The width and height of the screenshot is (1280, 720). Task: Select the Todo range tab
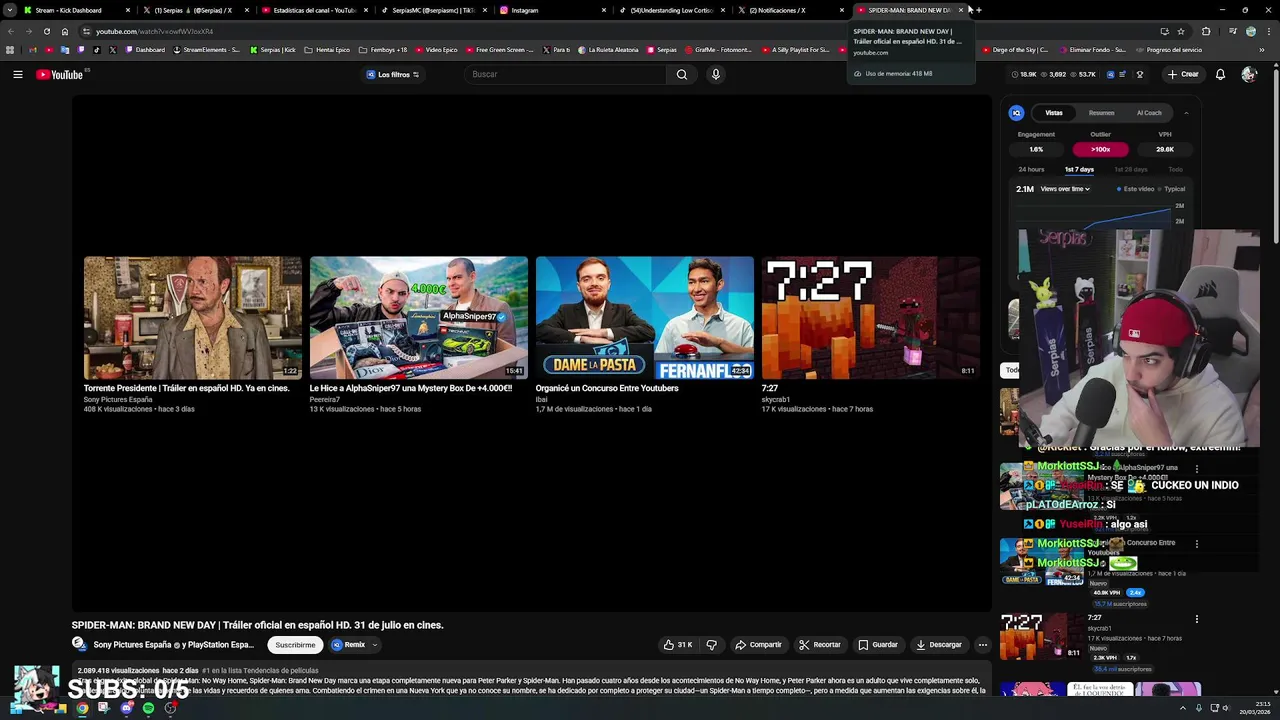pyautogui.click(x=1175, y=170)
